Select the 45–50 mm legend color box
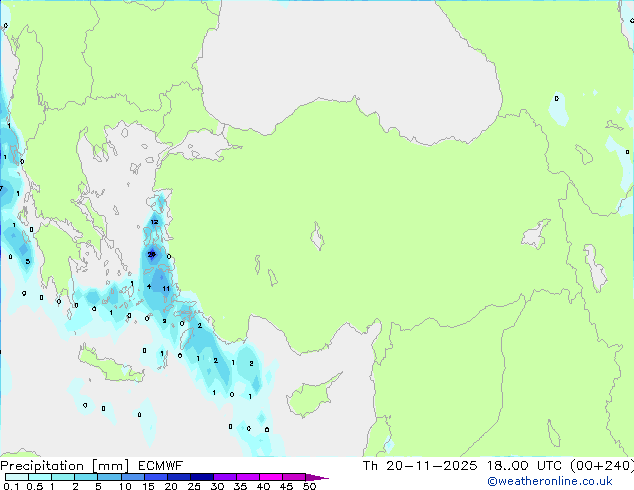The height and width of the screenshot is (490, 634). 294,477
